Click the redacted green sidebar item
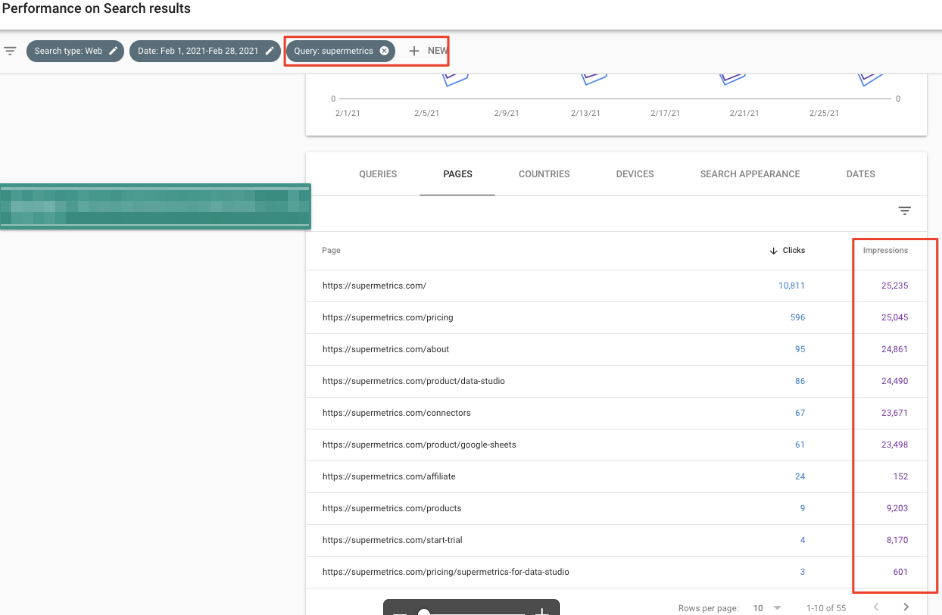 pyautogui.click(x=155, y=206)
